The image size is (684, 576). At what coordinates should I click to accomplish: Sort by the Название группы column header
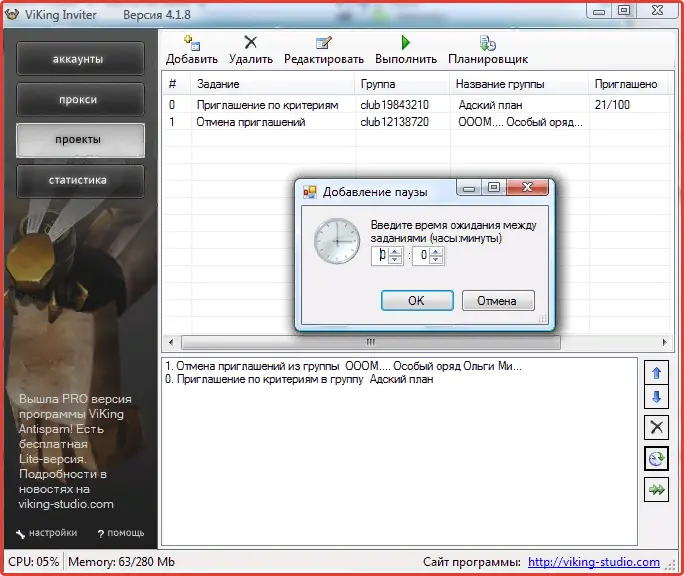(x=519, y=84)
